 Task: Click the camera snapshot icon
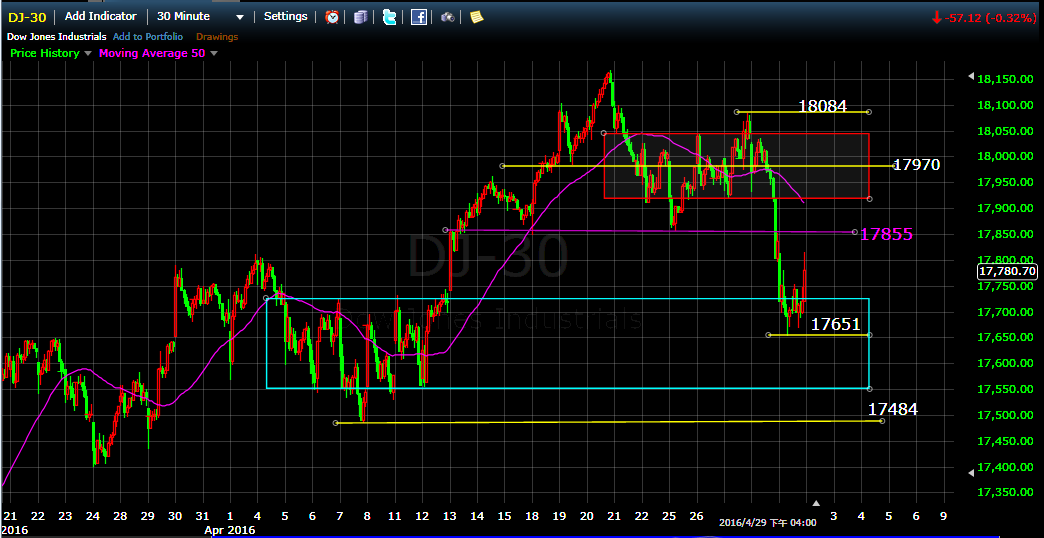(448, 17)
